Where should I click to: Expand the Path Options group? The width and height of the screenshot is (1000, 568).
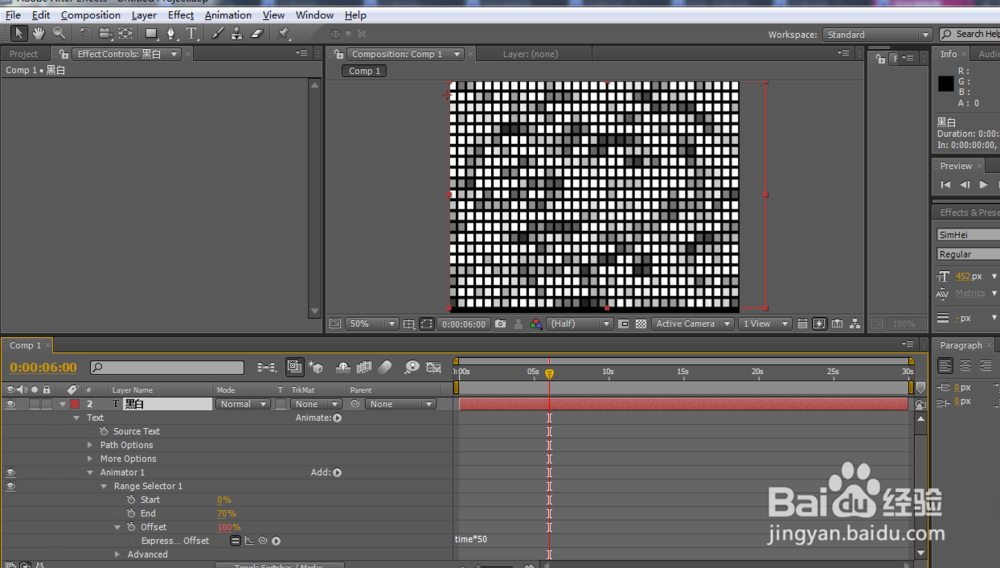[x=90, y=445]
